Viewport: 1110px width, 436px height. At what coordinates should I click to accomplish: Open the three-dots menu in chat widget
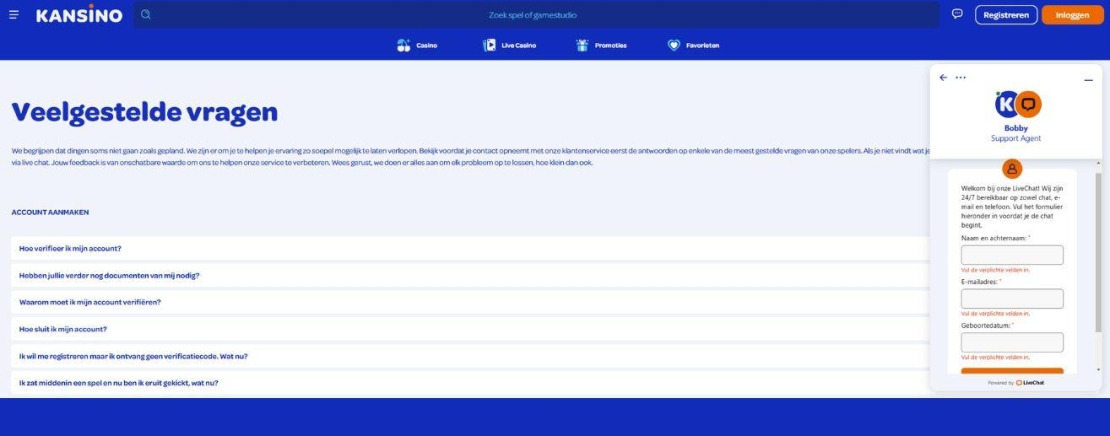click(961, 78)
